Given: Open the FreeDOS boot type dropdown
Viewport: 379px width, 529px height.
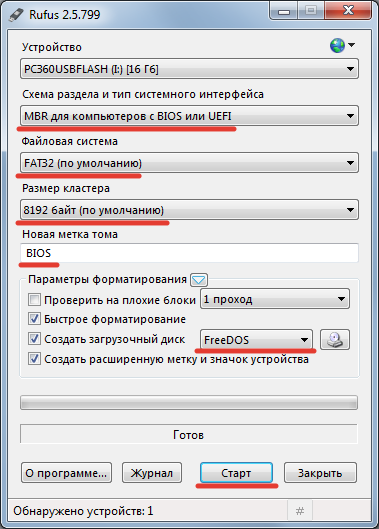Looking at the screenshot, I should click(x=256, y=339).
